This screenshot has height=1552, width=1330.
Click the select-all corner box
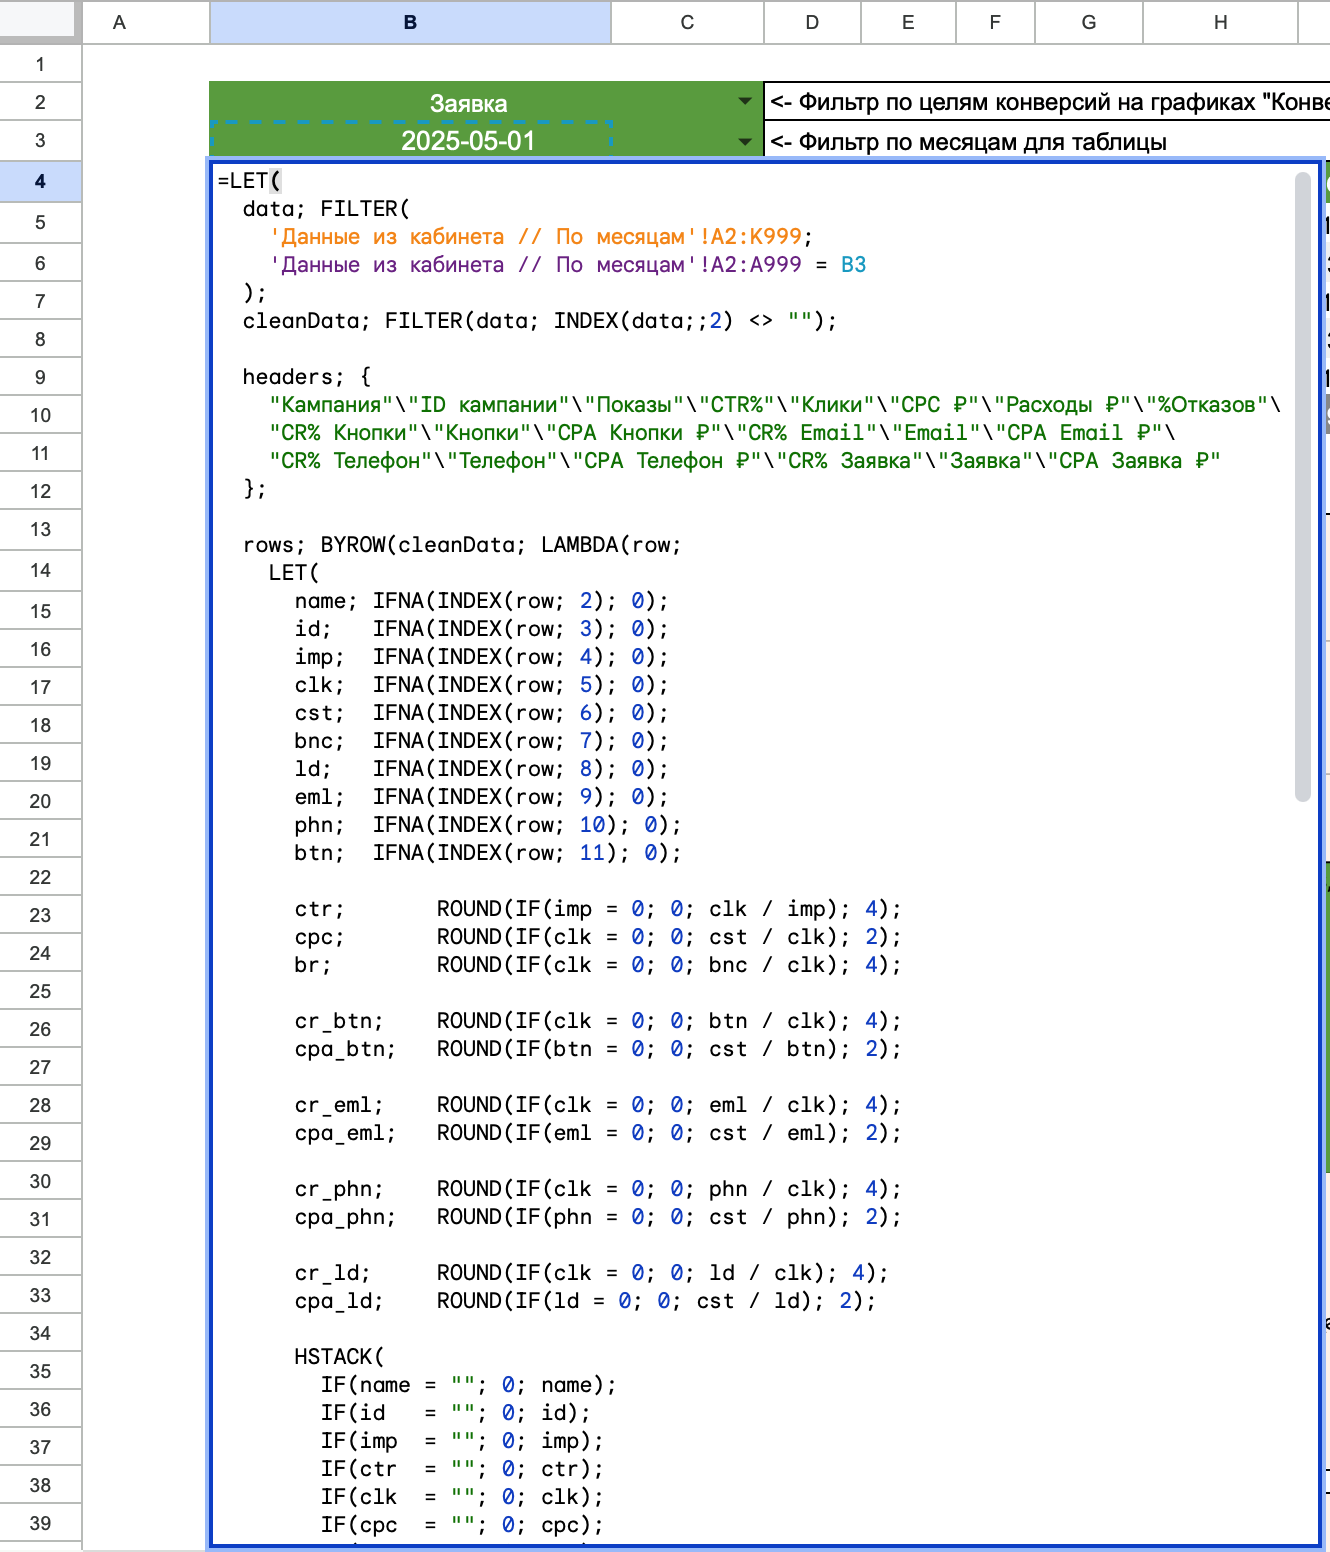39,20
